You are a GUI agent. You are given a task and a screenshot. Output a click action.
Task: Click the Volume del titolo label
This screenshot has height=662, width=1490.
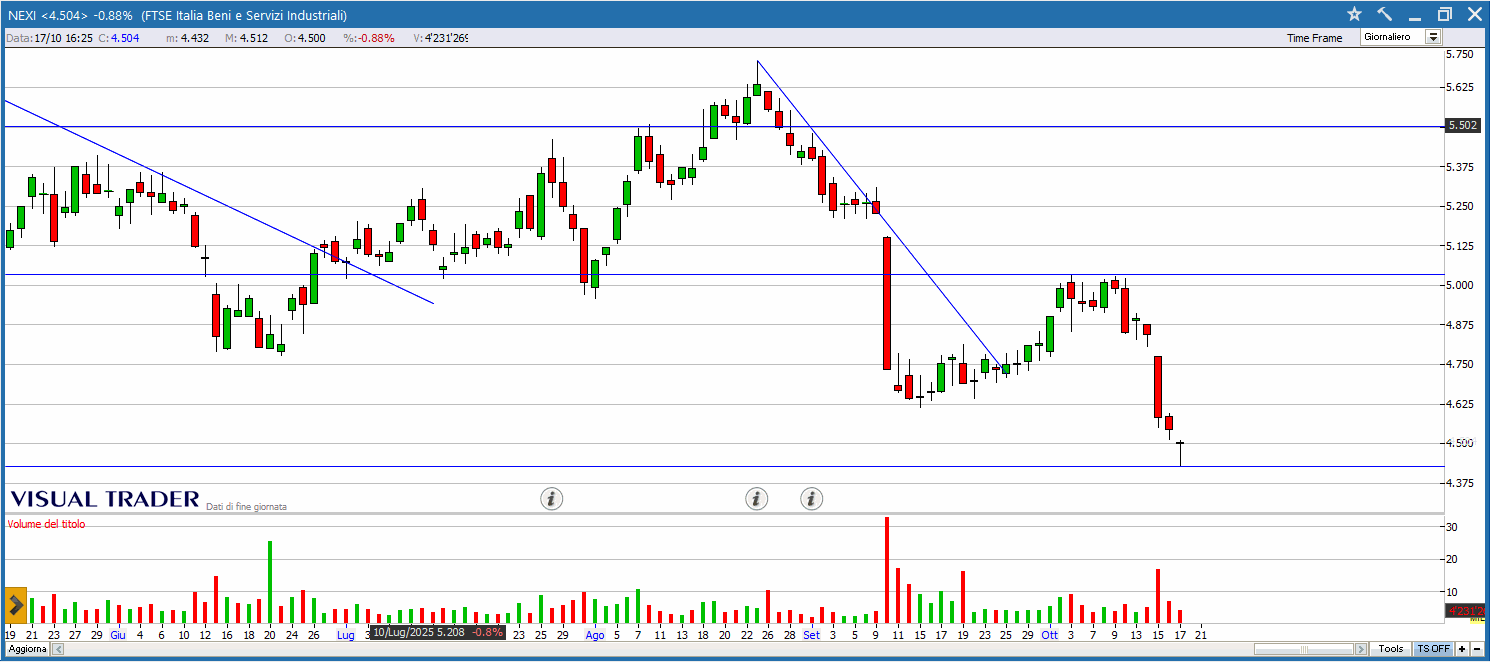pyautogui.click(x=47, y=524)
